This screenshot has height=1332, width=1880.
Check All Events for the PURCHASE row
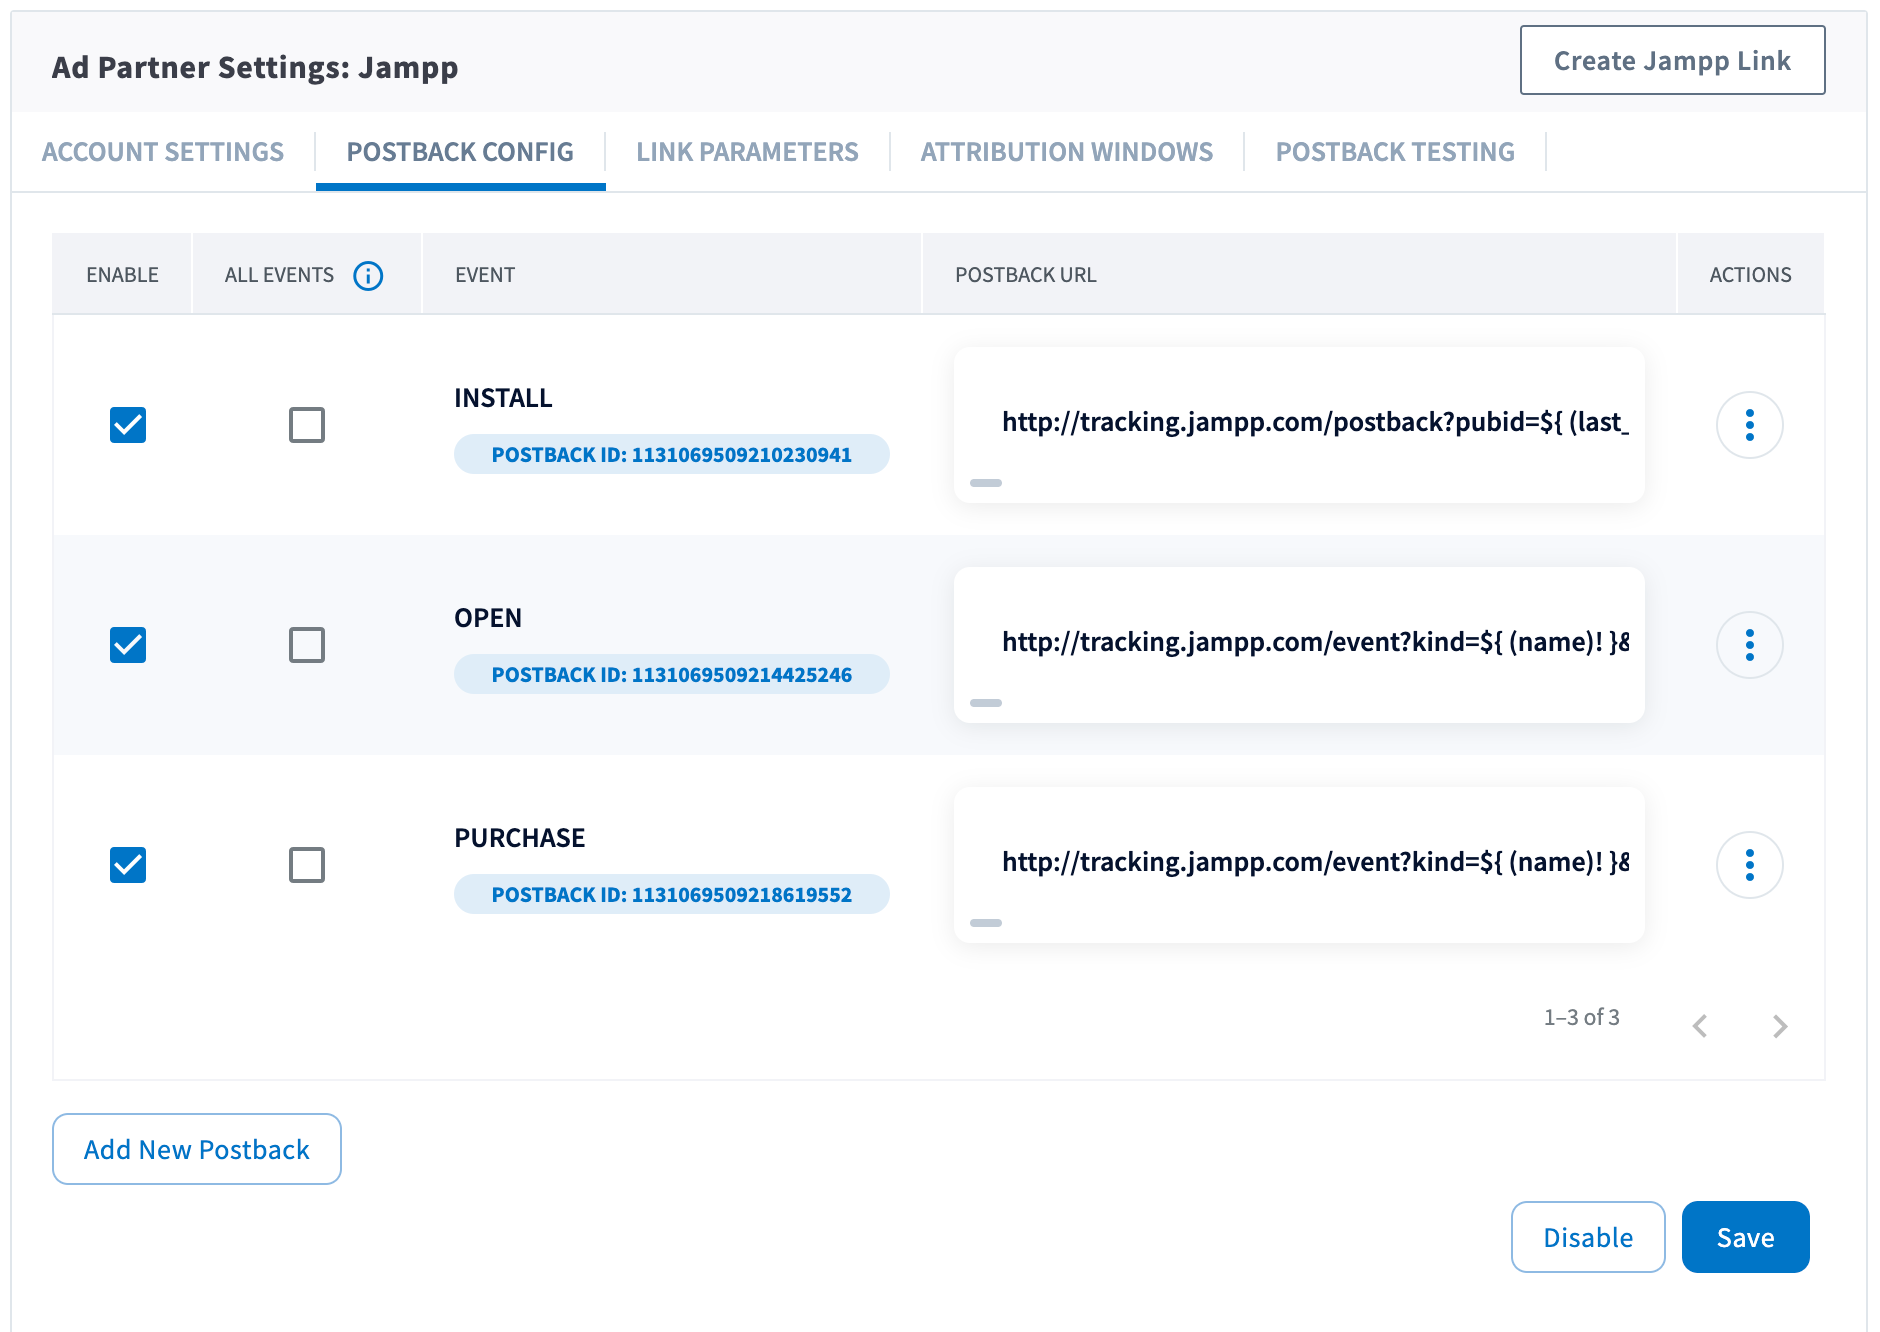(x=307, y=865)
